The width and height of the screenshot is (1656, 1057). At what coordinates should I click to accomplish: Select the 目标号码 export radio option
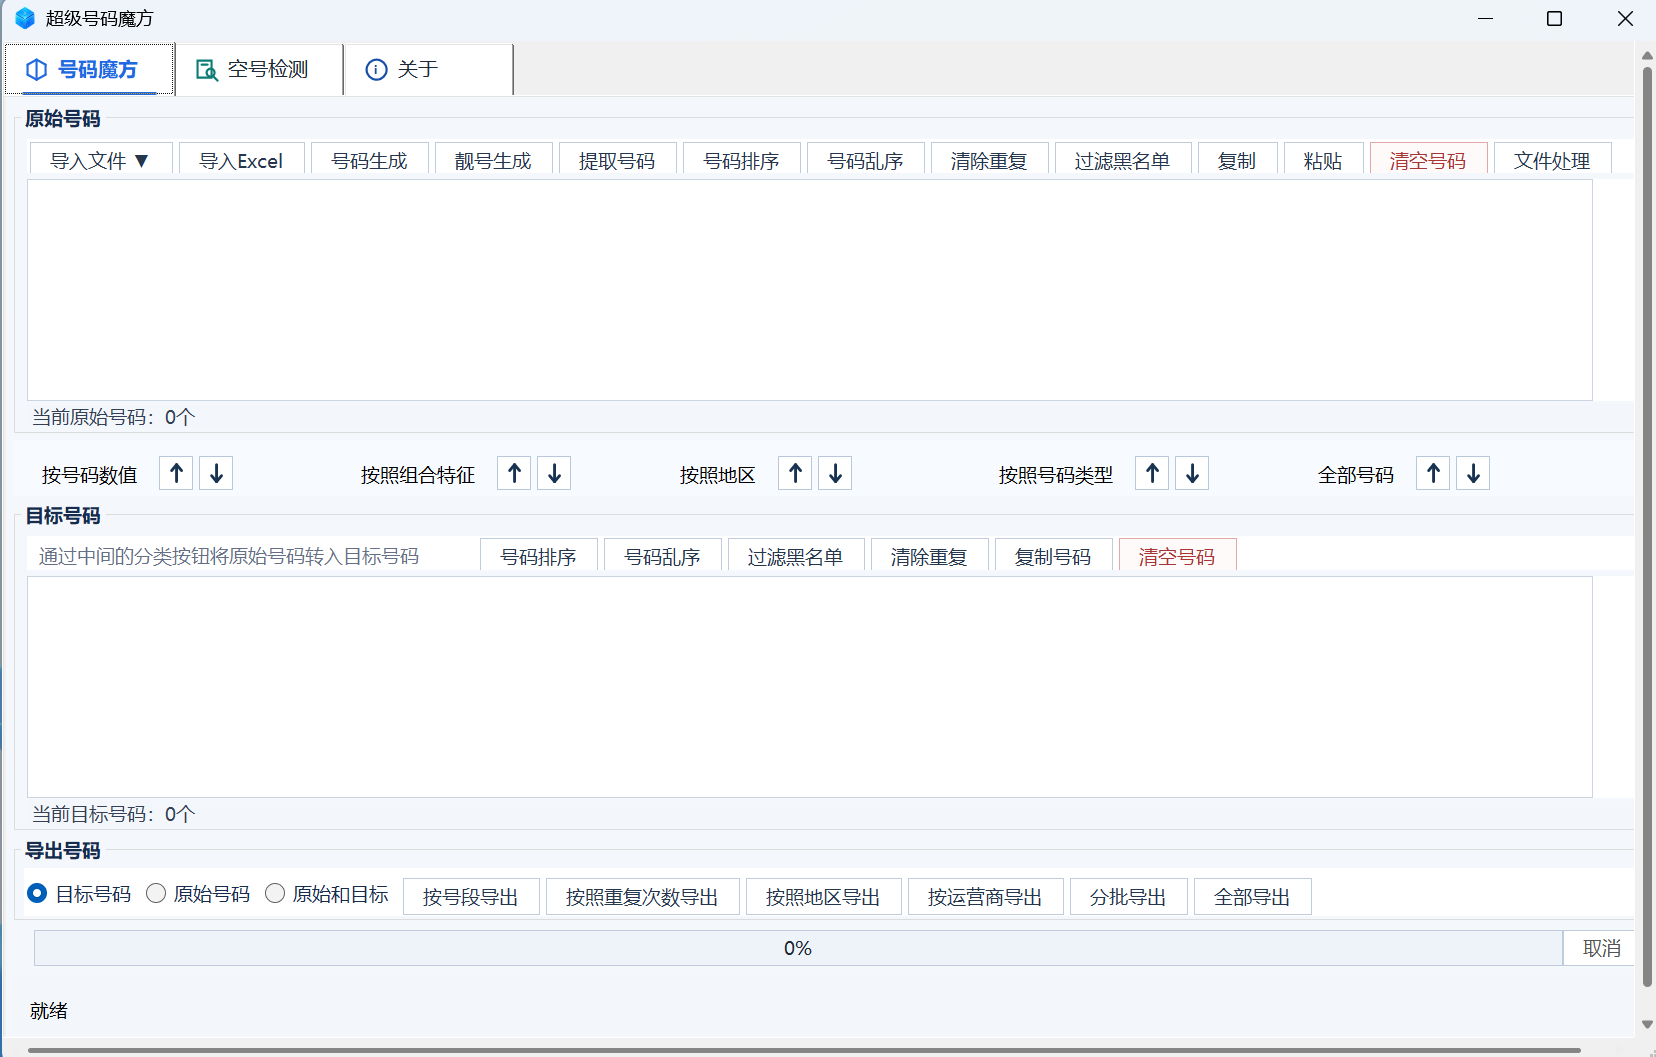click(79, 894)
